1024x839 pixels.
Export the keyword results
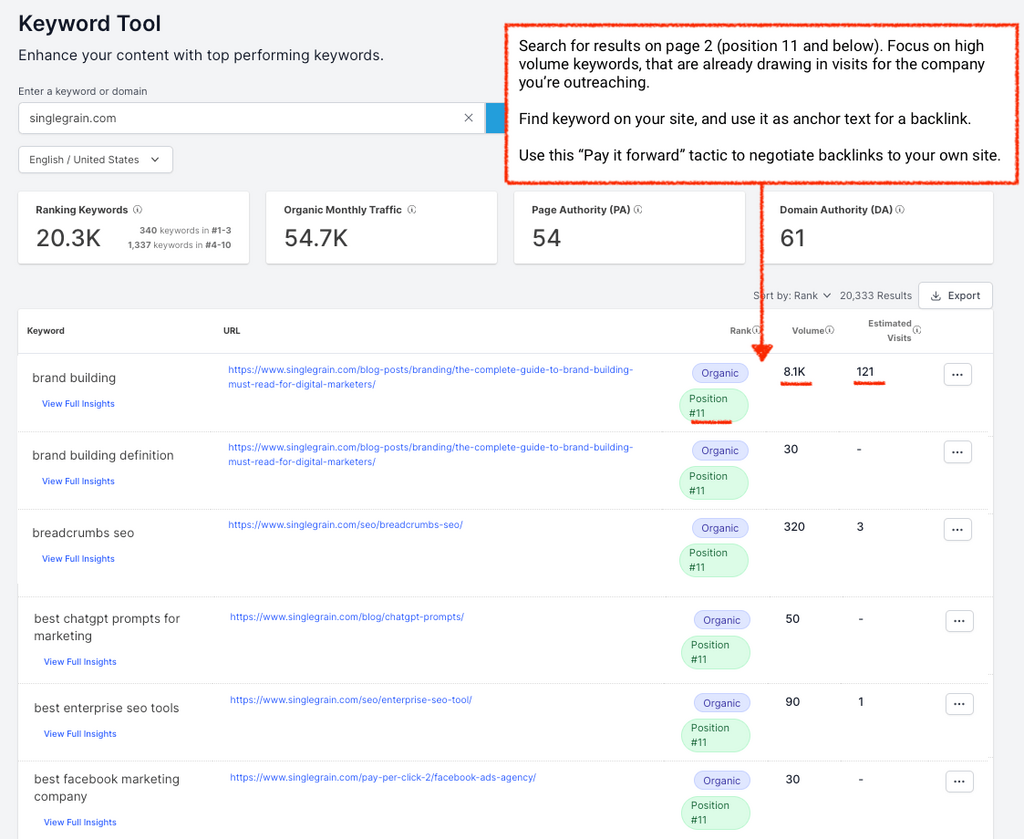955,296
